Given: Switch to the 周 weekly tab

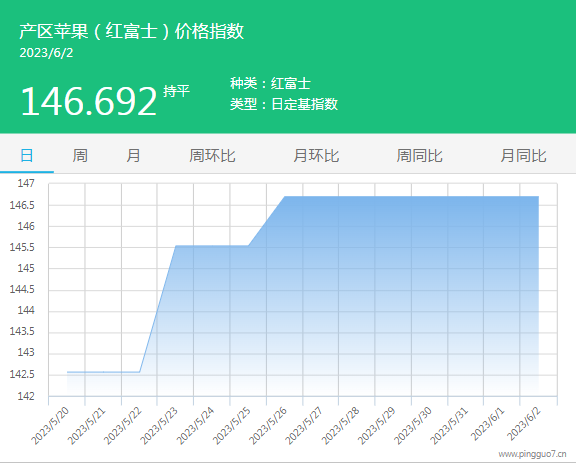Looking at the screenshot, I should pyautogui.click(x=80, y=155).
